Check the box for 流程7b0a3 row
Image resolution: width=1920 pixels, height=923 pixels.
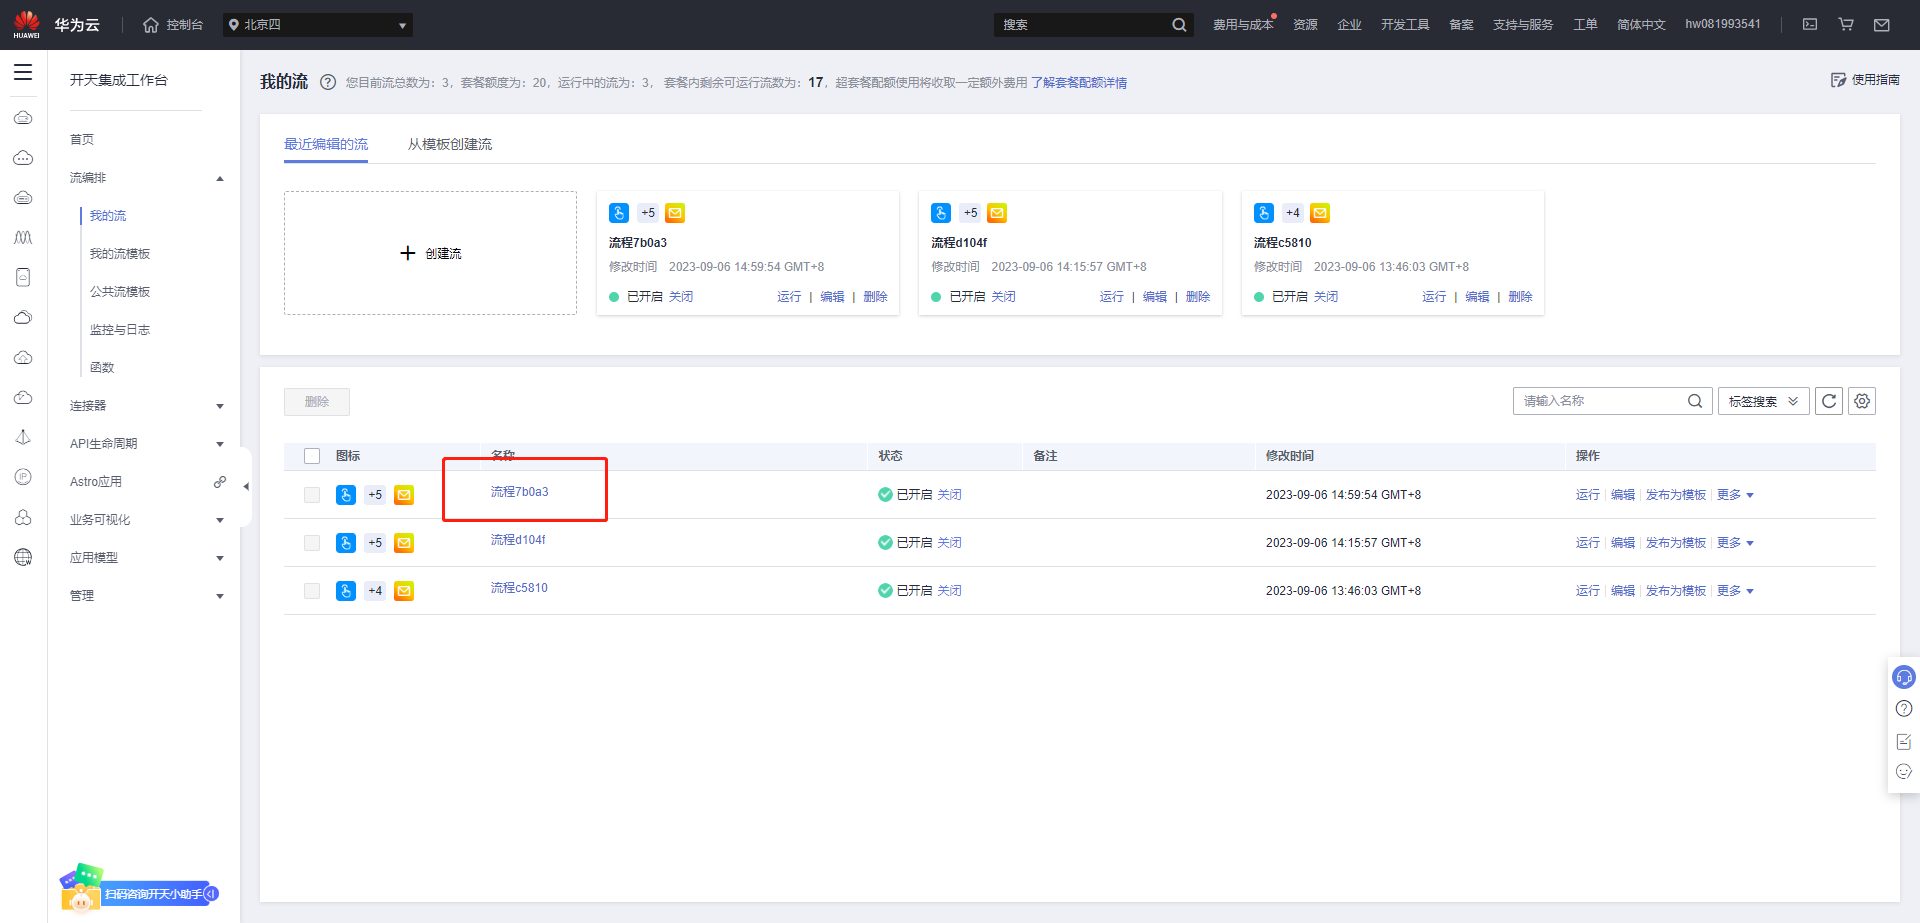(312, 495)
